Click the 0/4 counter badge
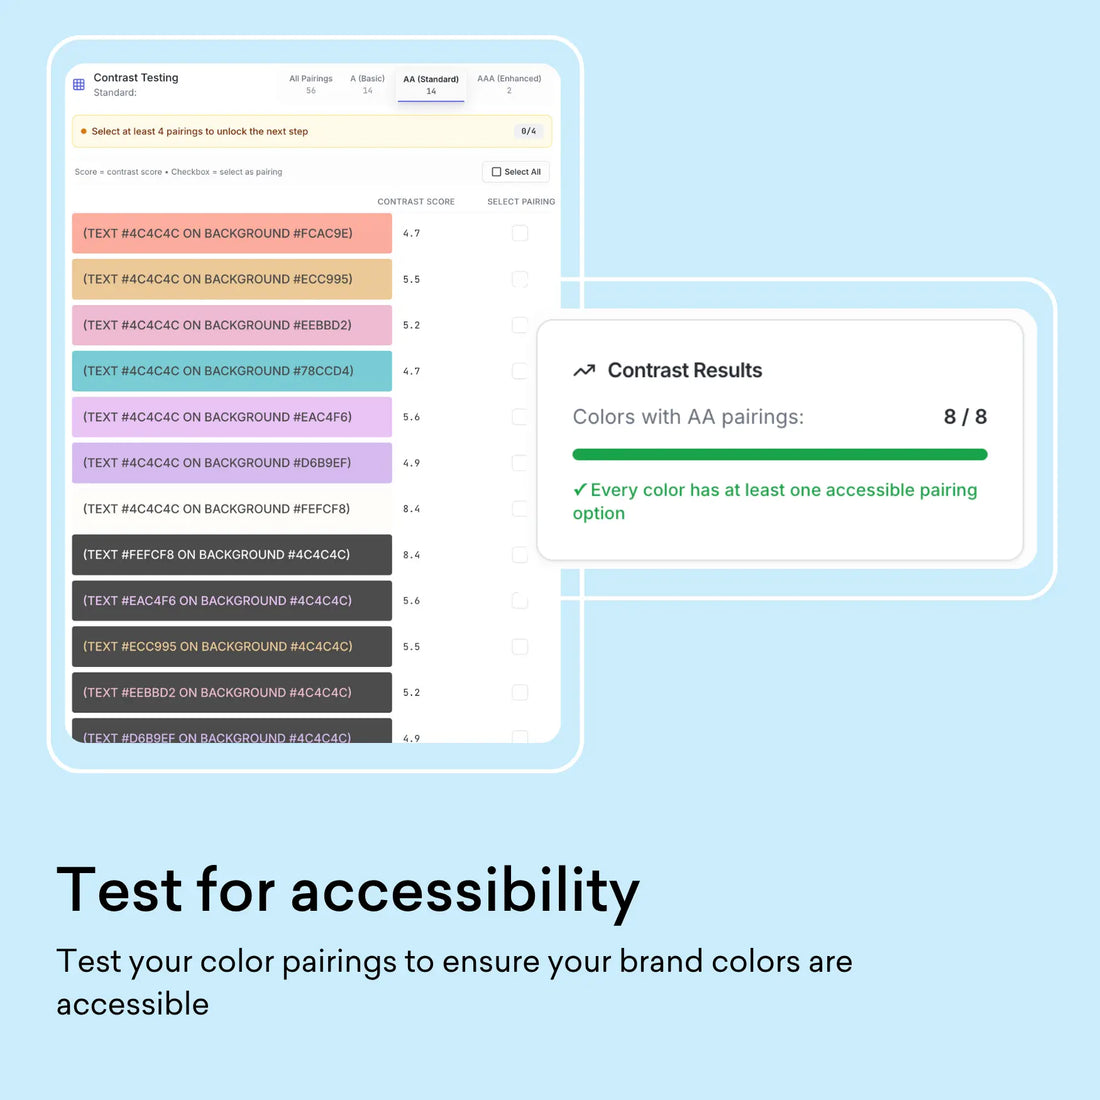Viewport: 1100px width, 1100px height. (x=527, y=131)
